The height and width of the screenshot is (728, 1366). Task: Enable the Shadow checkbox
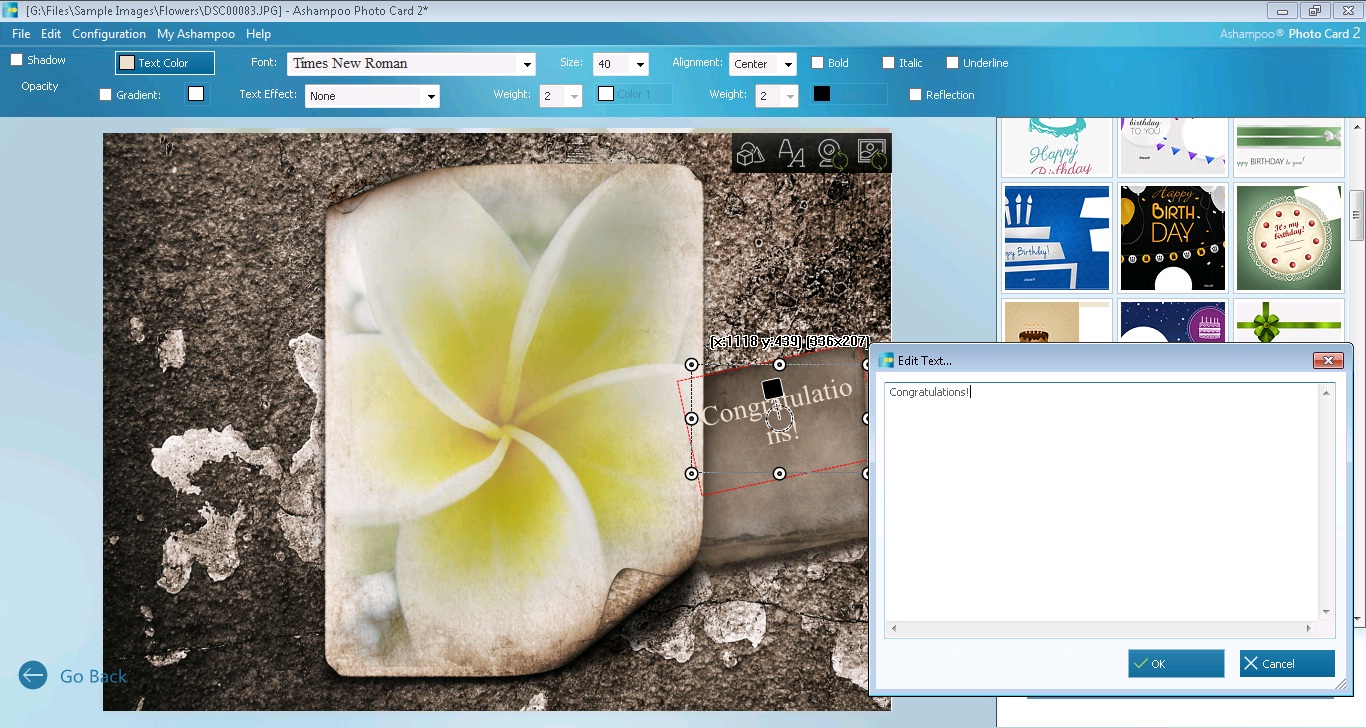click(17, 60)
